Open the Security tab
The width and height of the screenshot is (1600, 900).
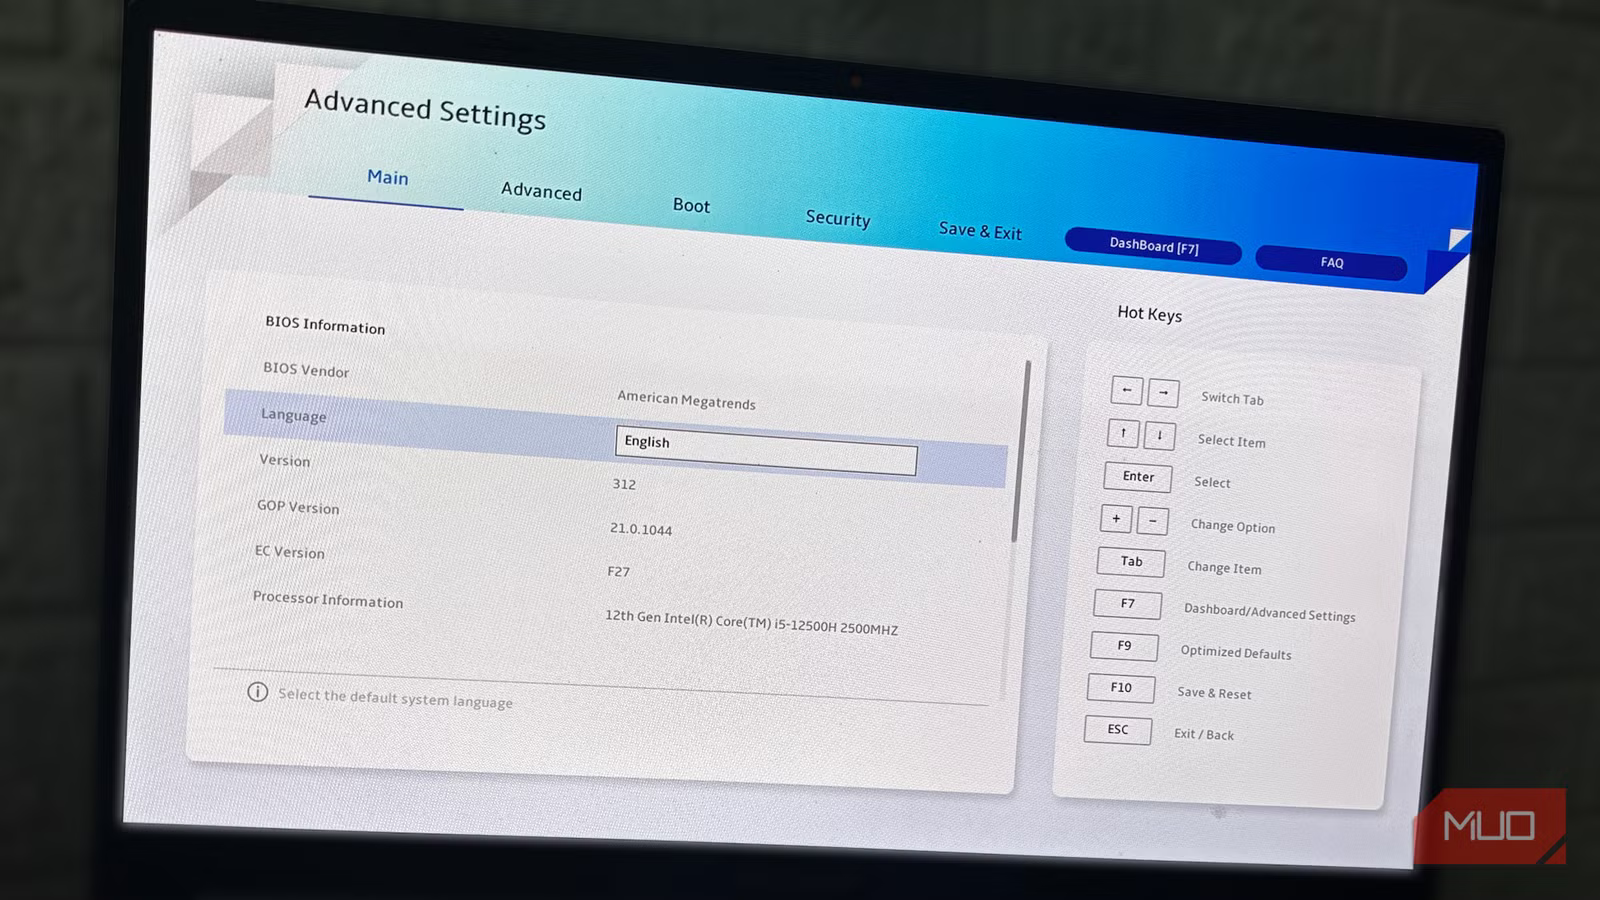pos(838,218)
